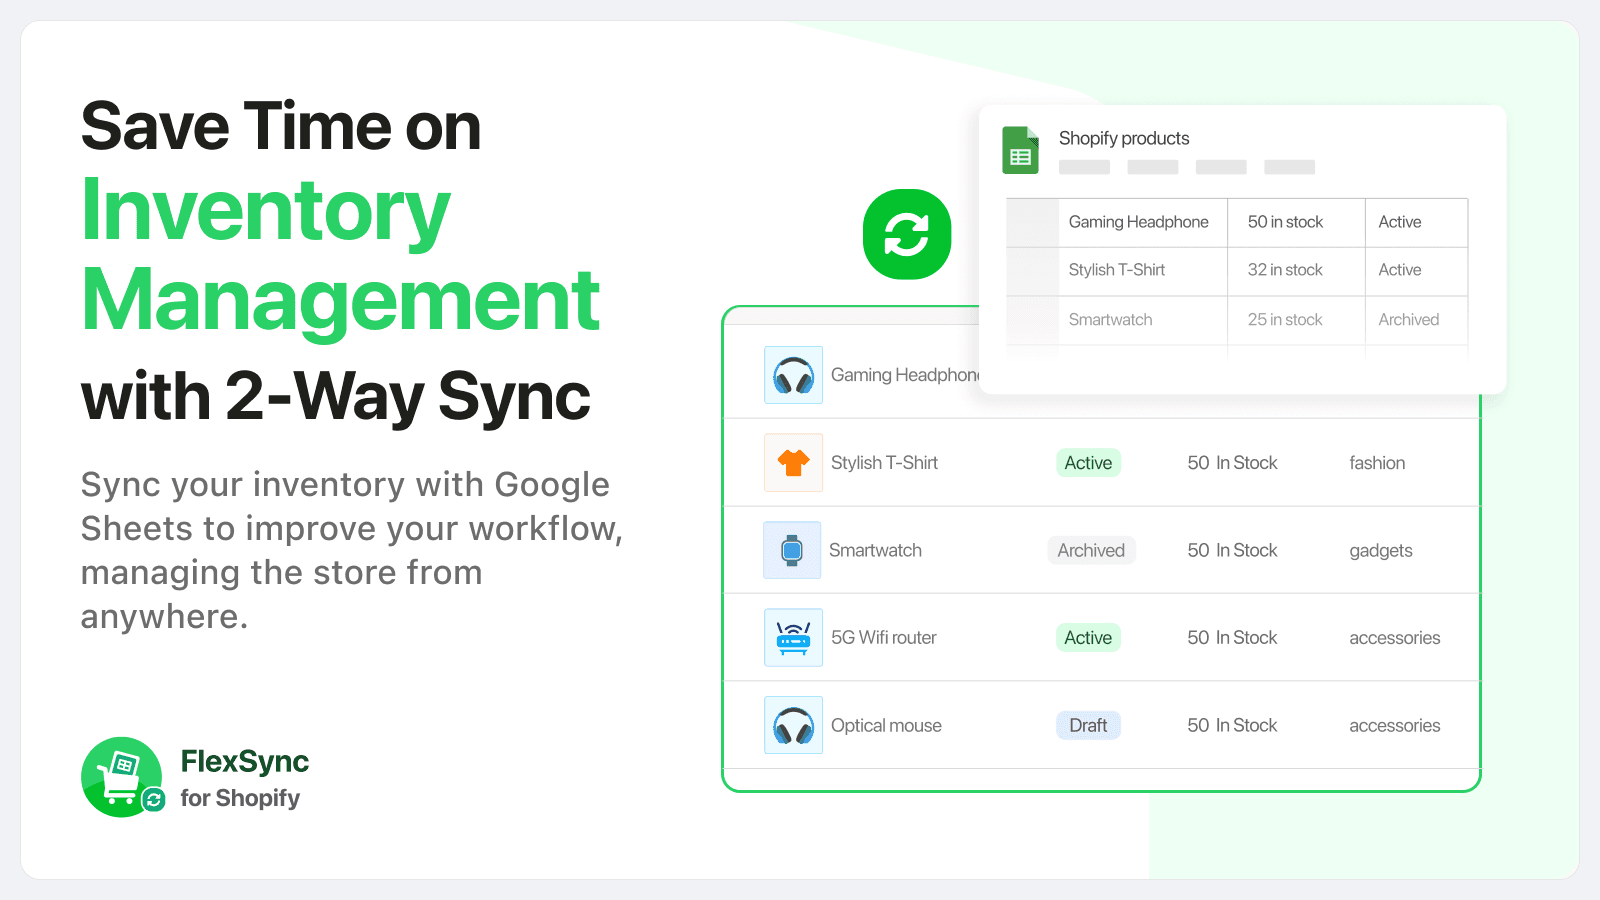Screen dimensions: 1600x900
Task: Select the Shopify products spreadsheet title
Action: [x=1124, y=138]
